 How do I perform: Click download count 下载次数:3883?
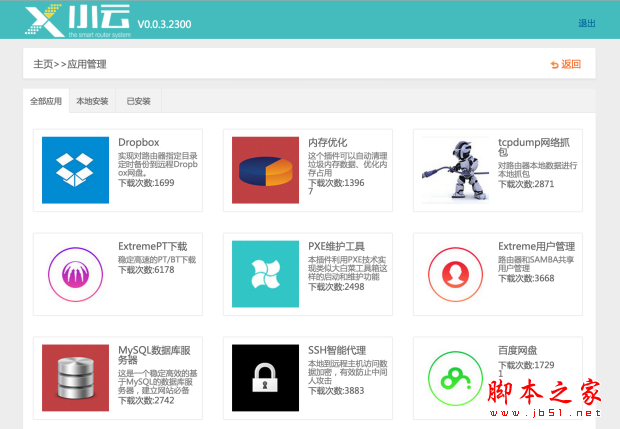pos(336,391)
